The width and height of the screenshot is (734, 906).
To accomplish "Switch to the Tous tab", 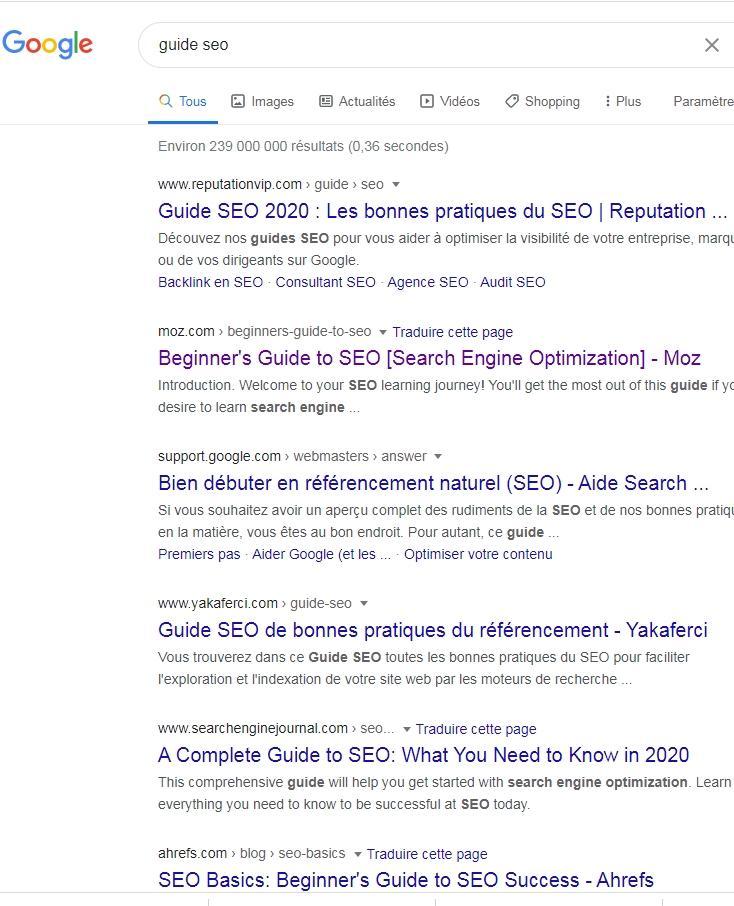I will (191, 101).
